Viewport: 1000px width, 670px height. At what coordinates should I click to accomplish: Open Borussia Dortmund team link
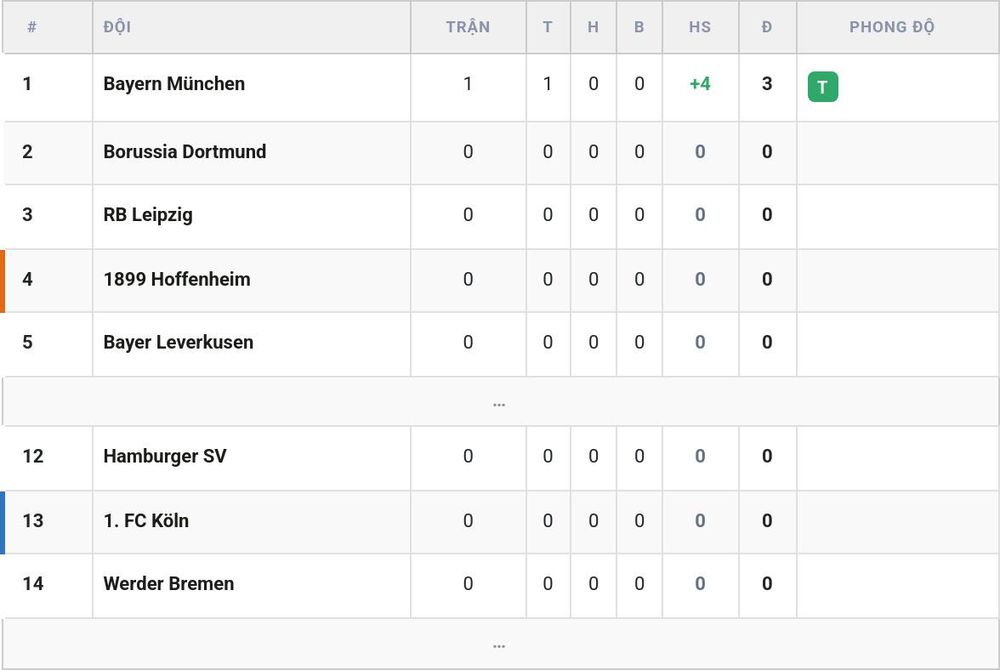pos(185,152)
